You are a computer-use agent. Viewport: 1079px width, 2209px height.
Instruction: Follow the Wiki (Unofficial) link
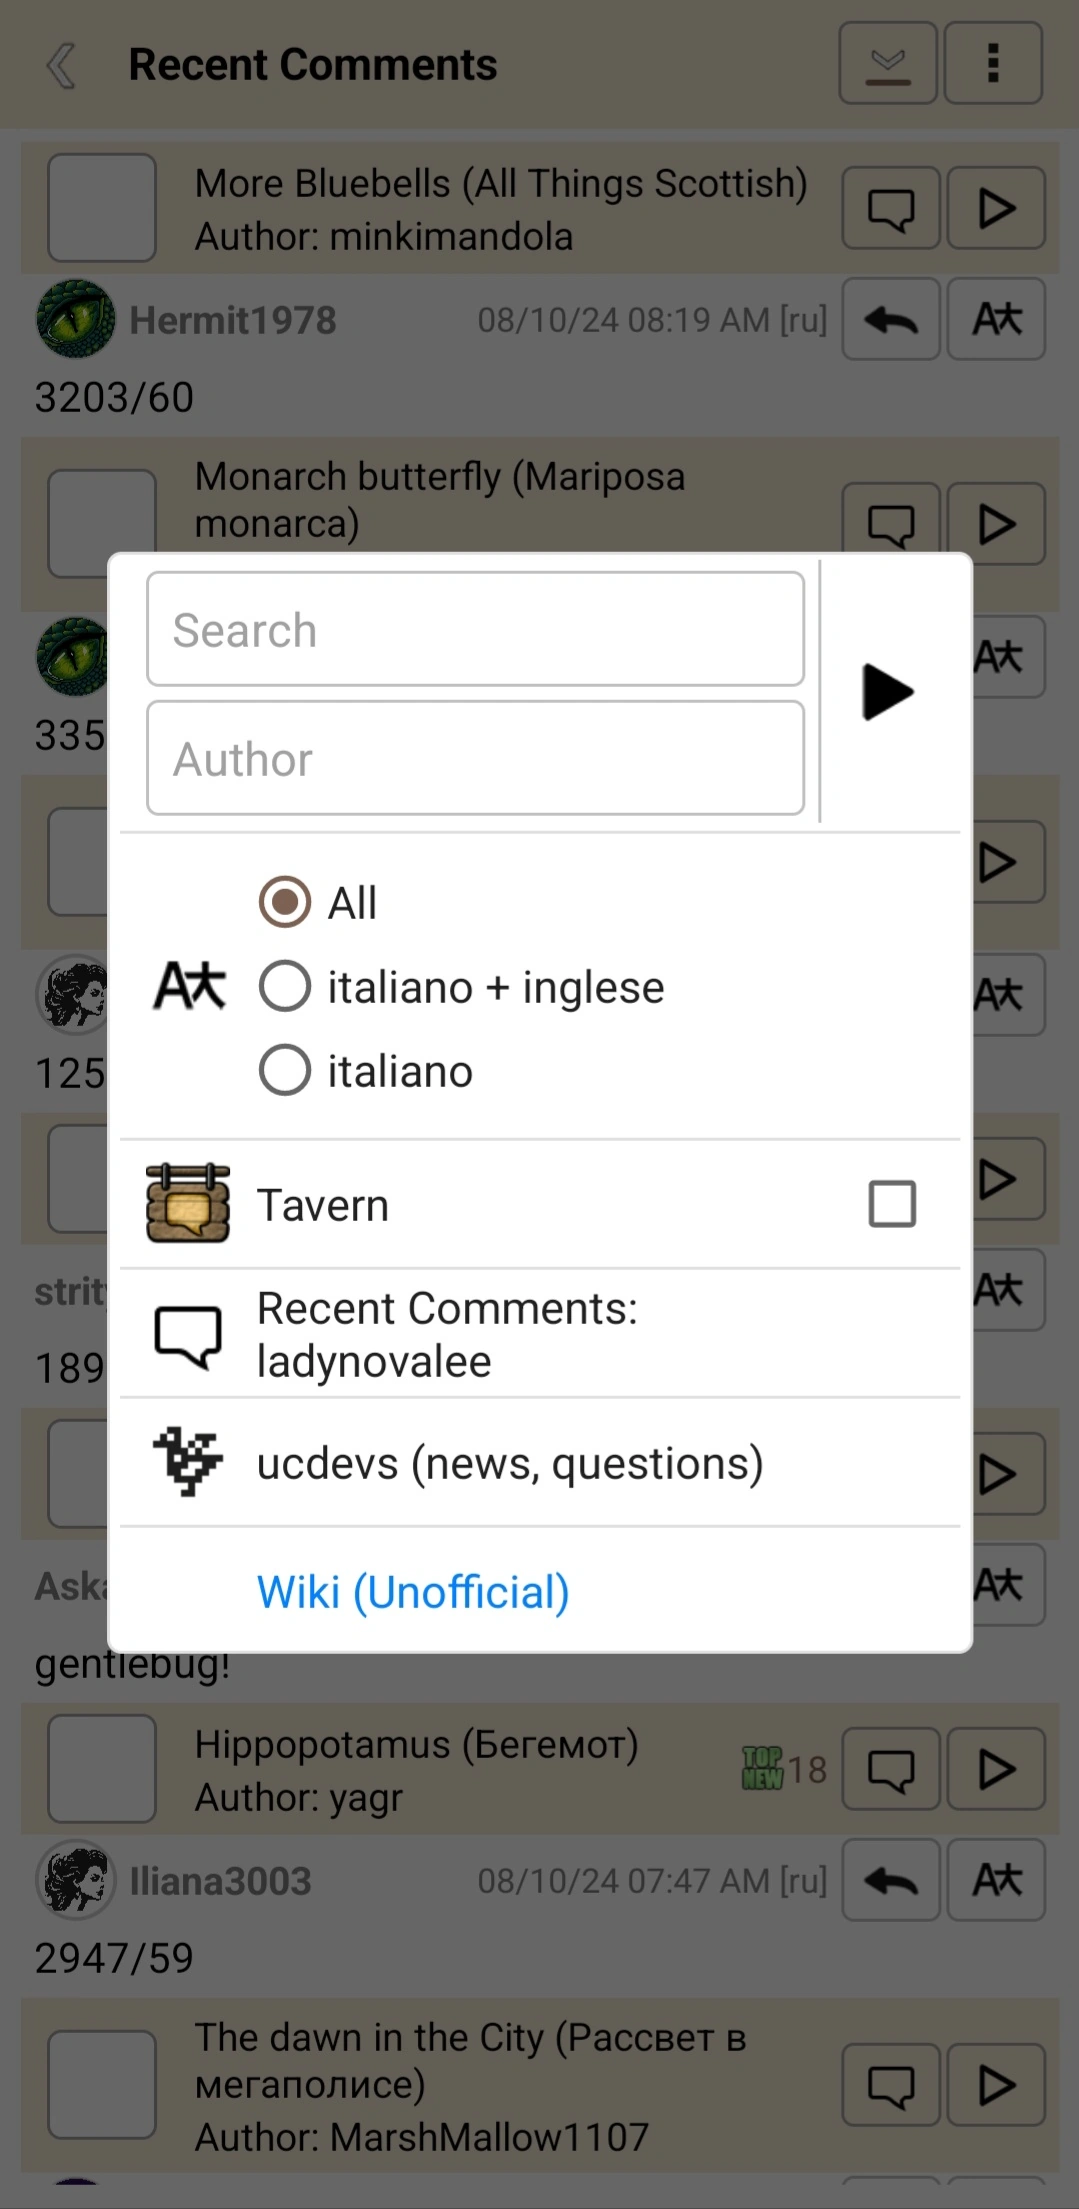pos(413,1592)
